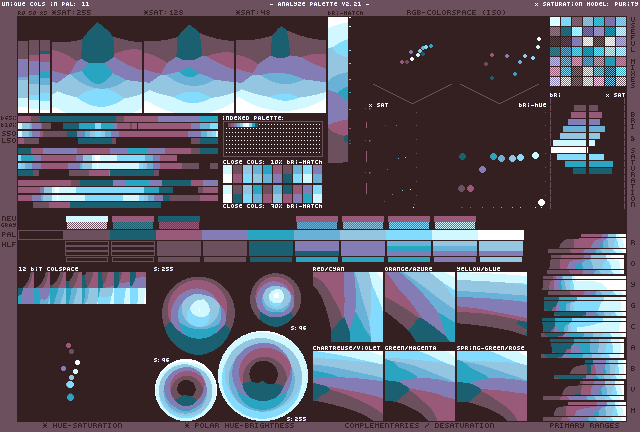Screen dimensions: 640x432
Task: Click 'COMPLEMENTARIES / DESATURATION' footer label
Action: coord(419,425)
